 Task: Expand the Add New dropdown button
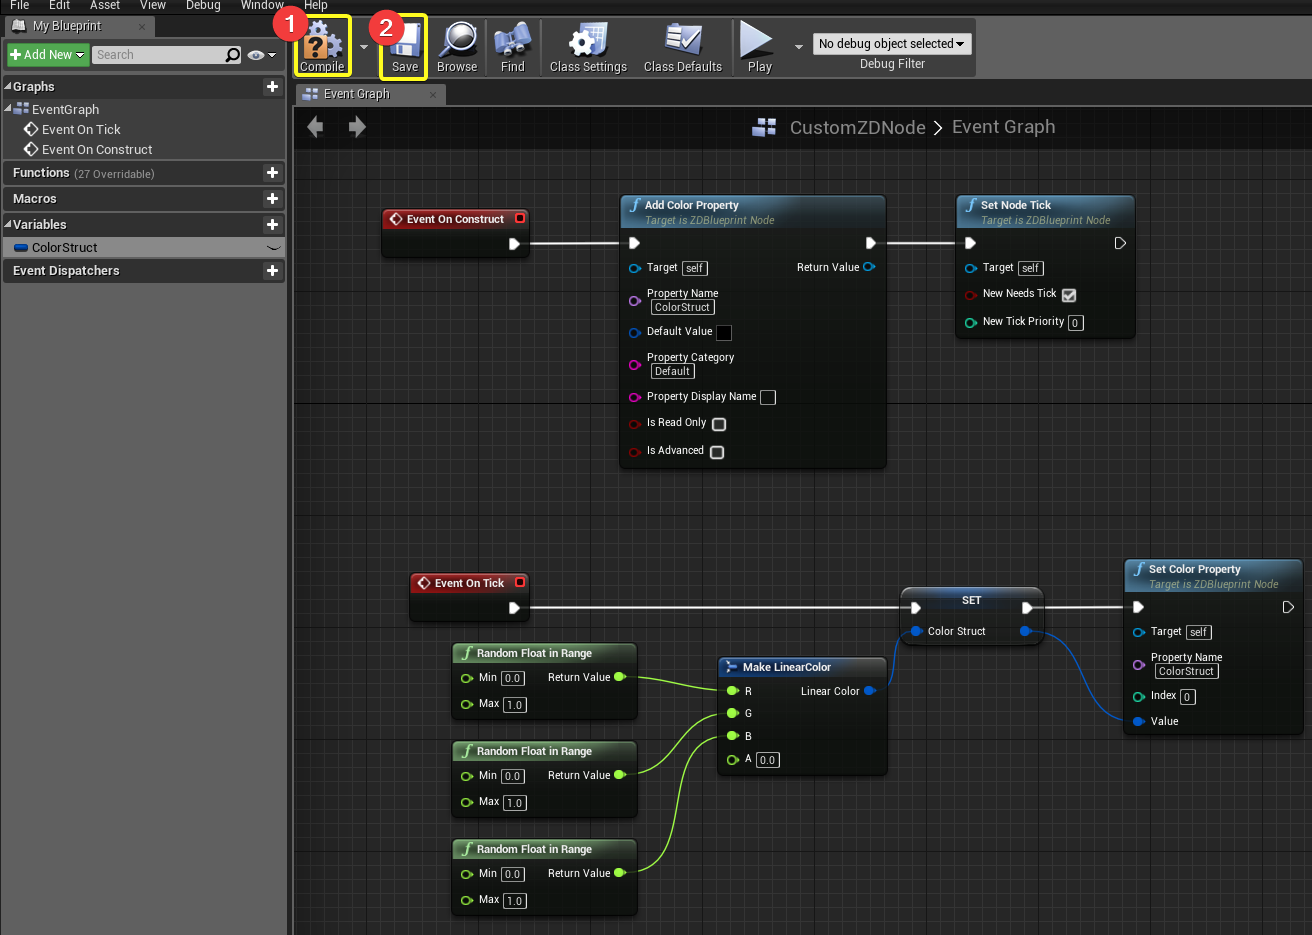tap(48, 55)
